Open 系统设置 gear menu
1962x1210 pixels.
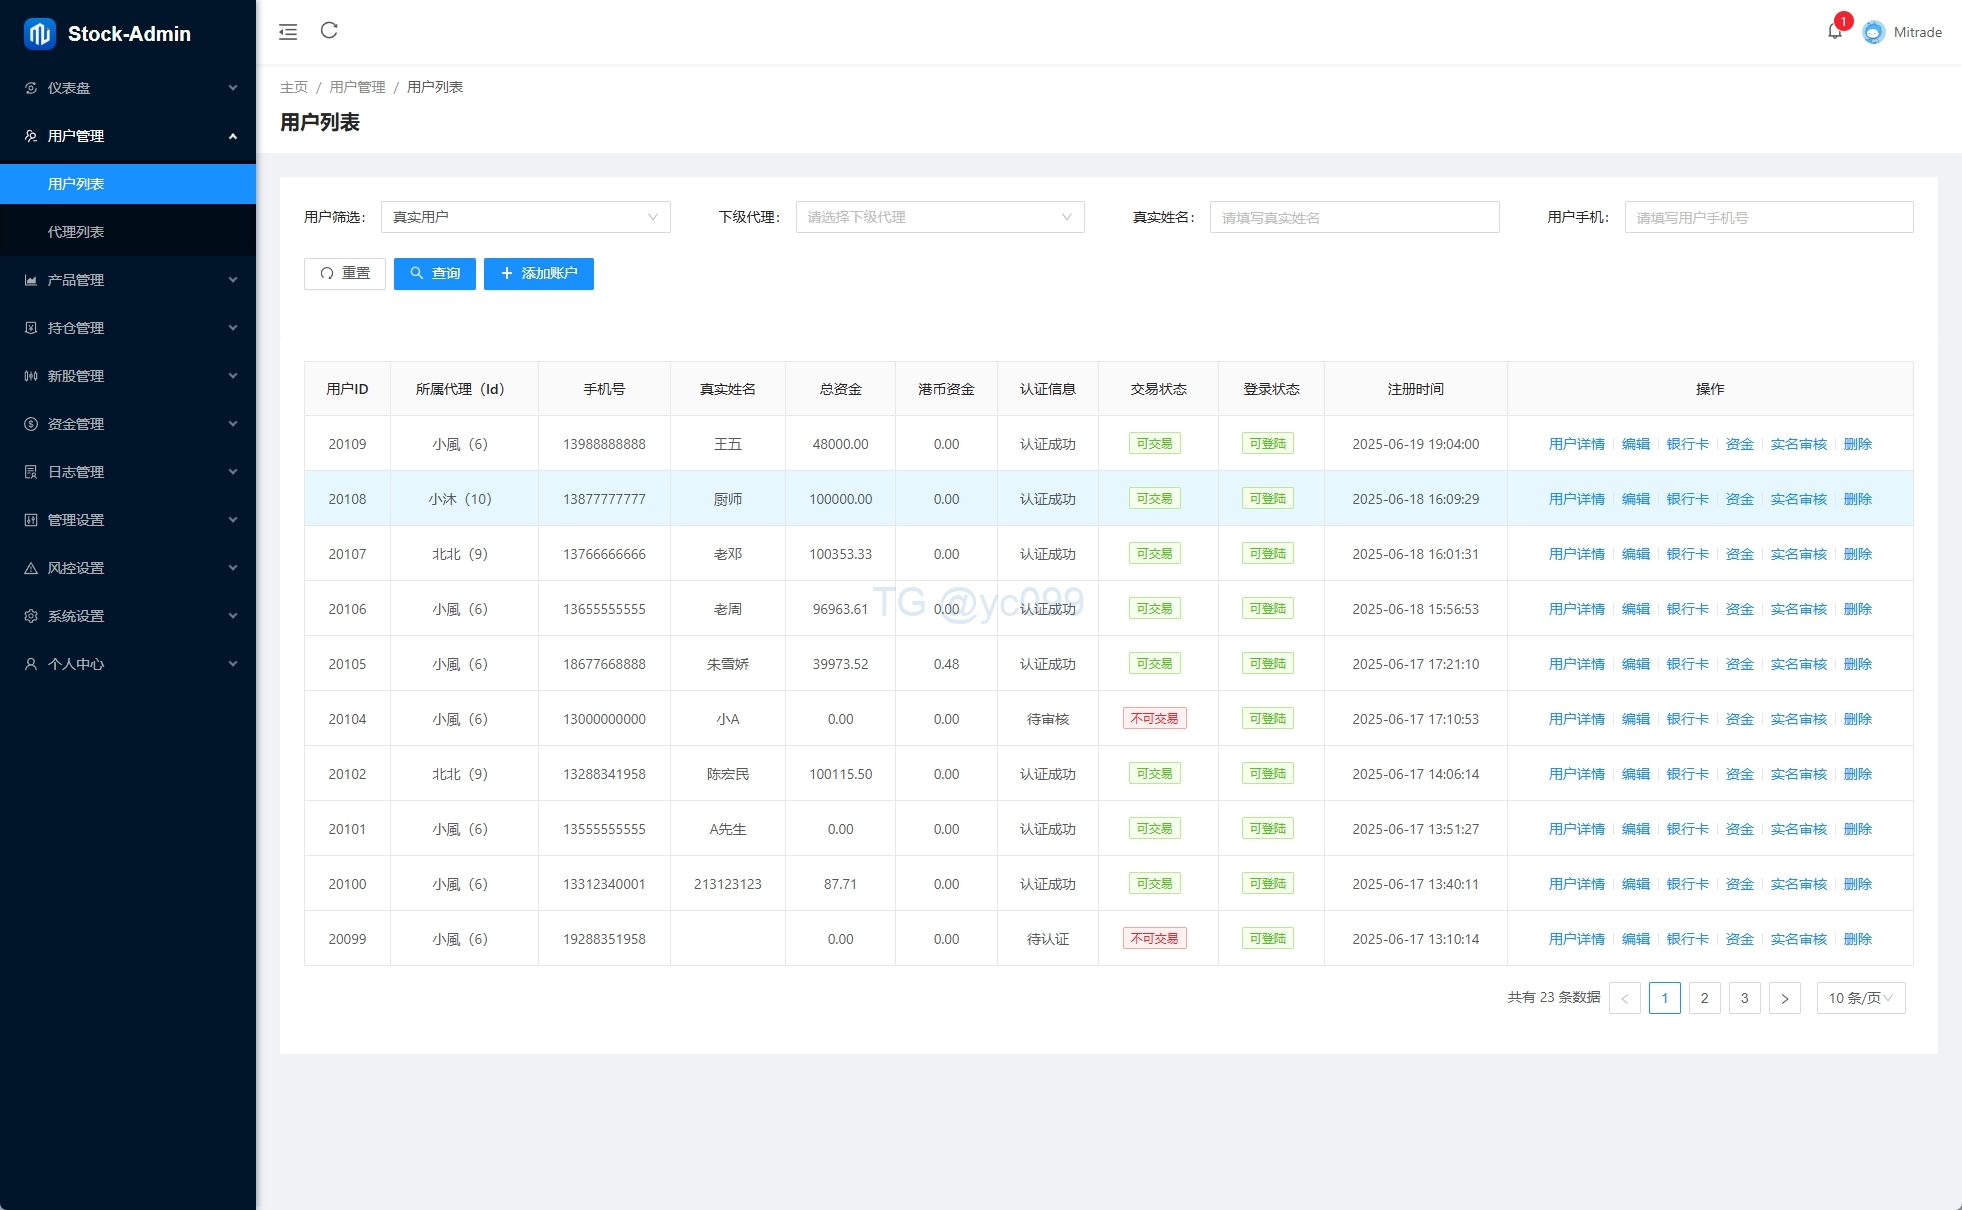coord(128,616)
